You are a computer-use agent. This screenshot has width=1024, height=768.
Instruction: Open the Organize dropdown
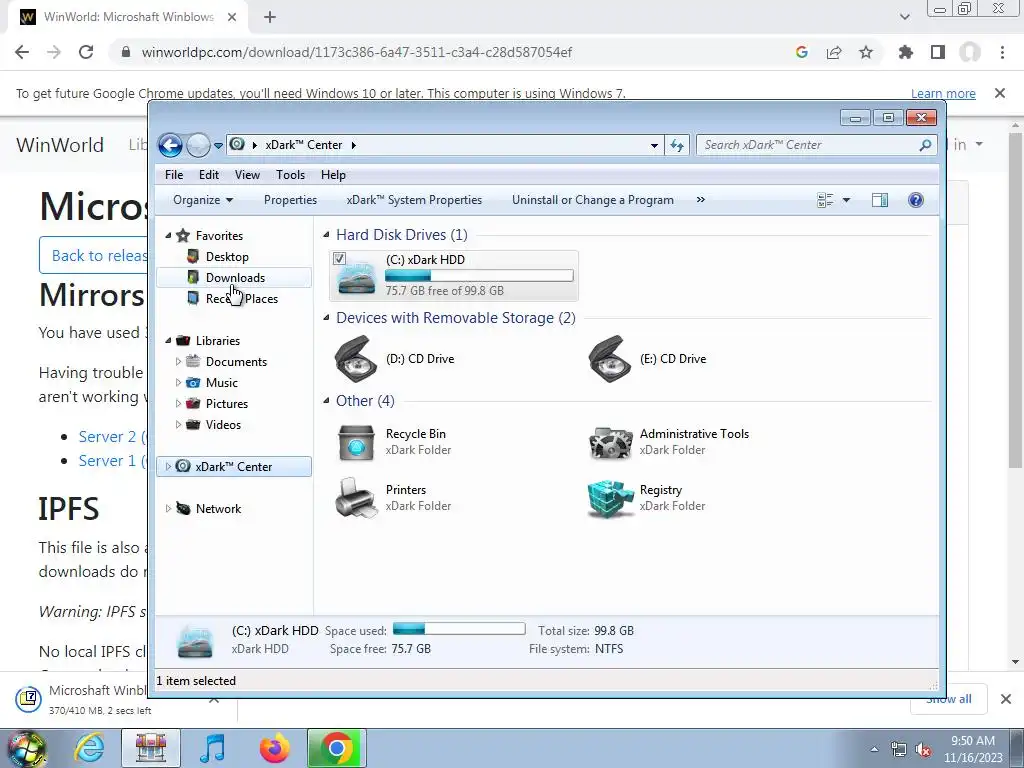(x=202, y=200)
